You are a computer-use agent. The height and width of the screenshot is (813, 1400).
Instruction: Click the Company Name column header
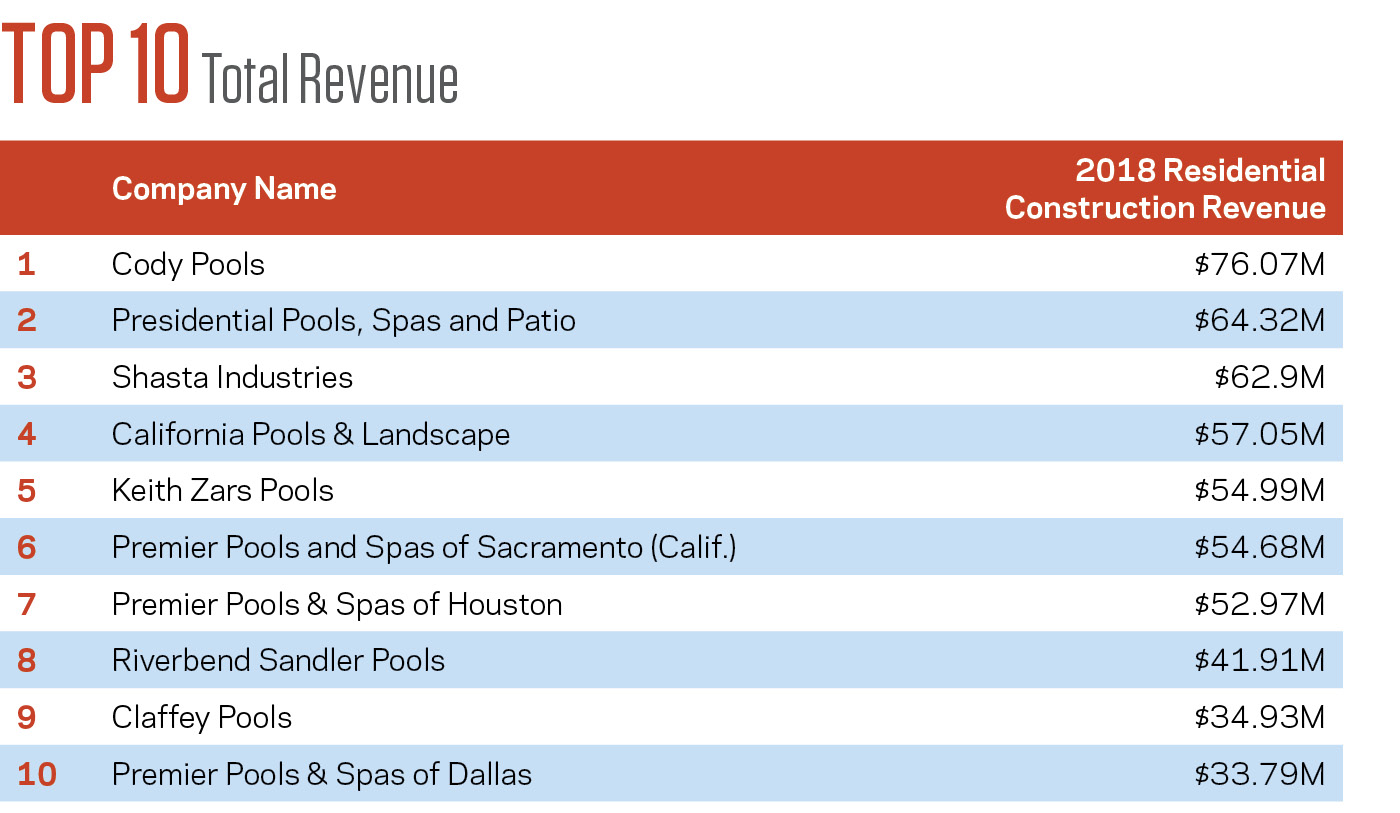click(224, 189)
